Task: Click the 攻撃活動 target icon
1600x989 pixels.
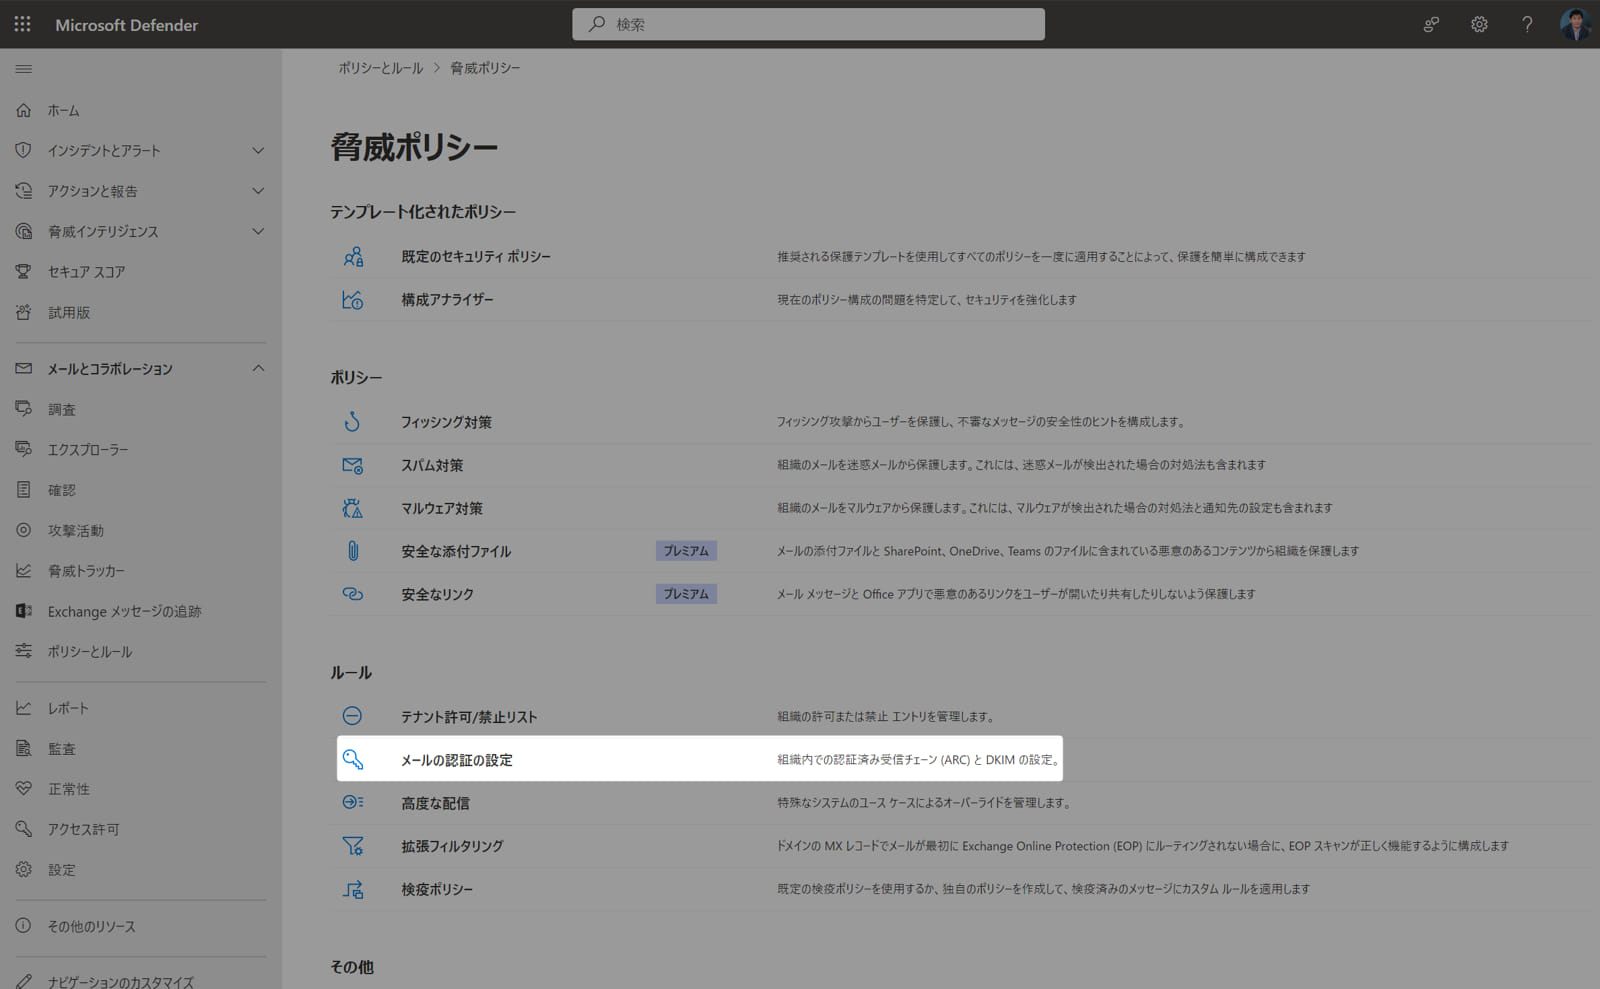Action: [x=24, y=530]
